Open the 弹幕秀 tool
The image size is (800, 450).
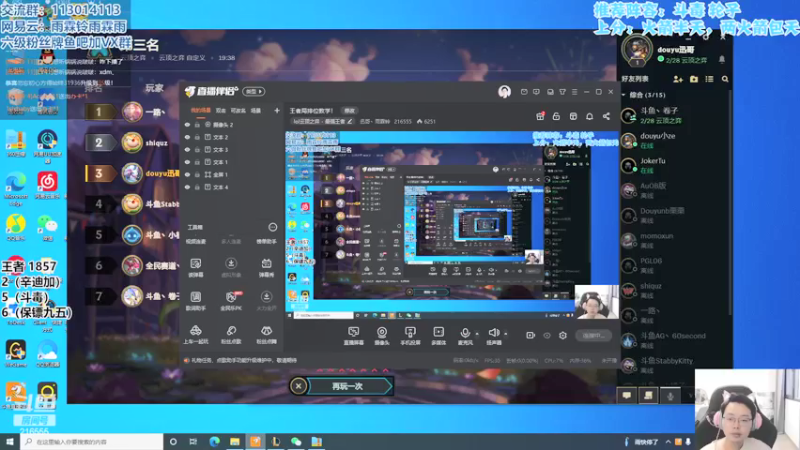point(266,267)
